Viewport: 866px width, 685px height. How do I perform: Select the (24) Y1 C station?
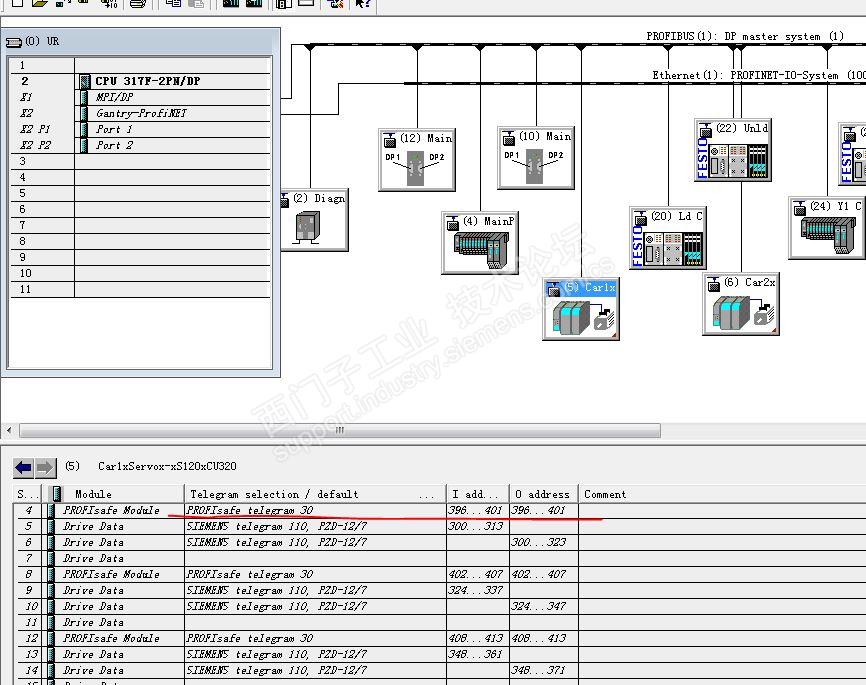[827, 229]
